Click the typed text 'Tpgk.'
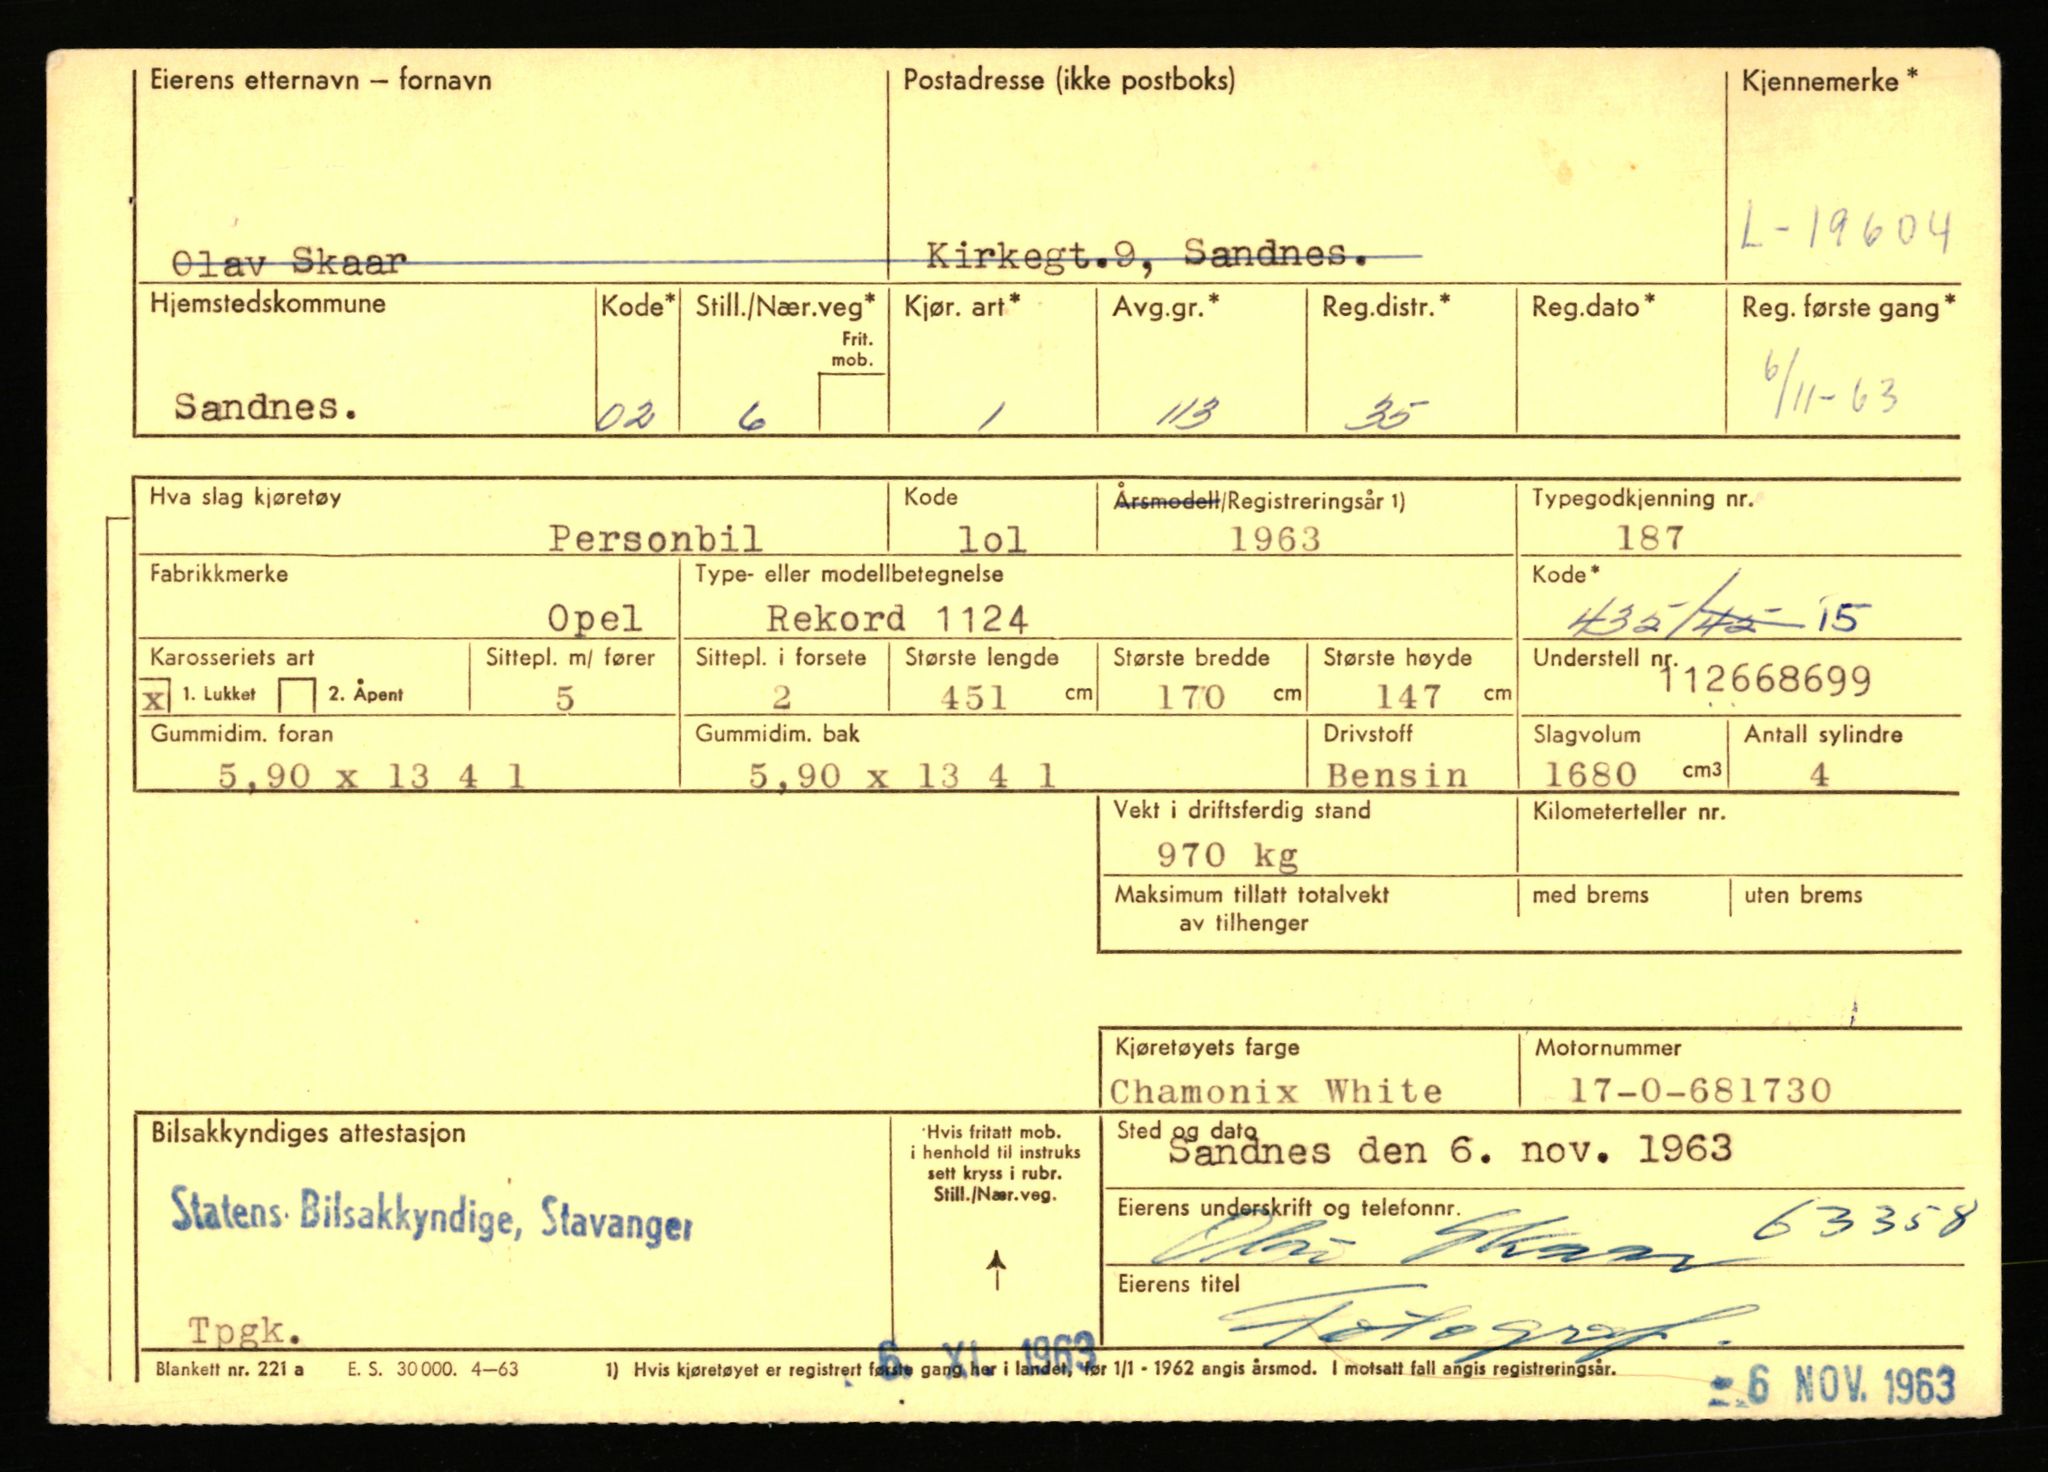Image resolution: width=2048 pixels, height=1472 pixels. [244, 1330]
